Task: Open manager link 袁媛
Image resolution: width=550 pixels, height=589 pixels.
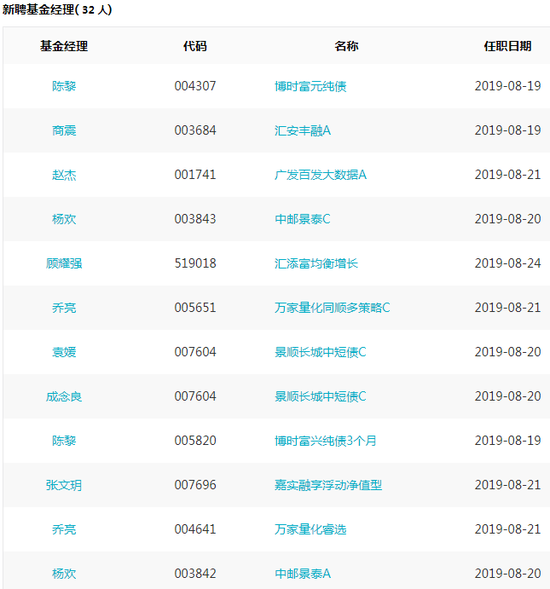Action: (64, 352)
